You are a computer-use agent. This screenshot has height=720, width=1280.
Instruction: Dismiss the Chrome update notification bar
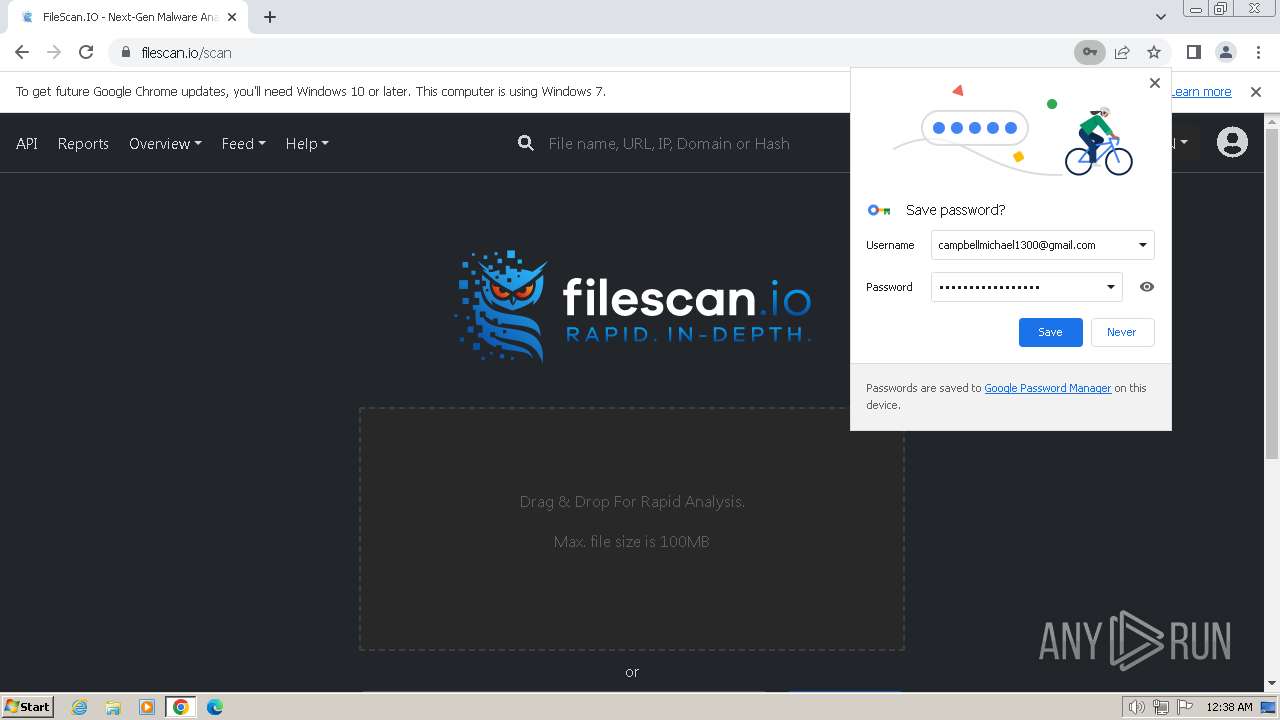point(1256,92)
